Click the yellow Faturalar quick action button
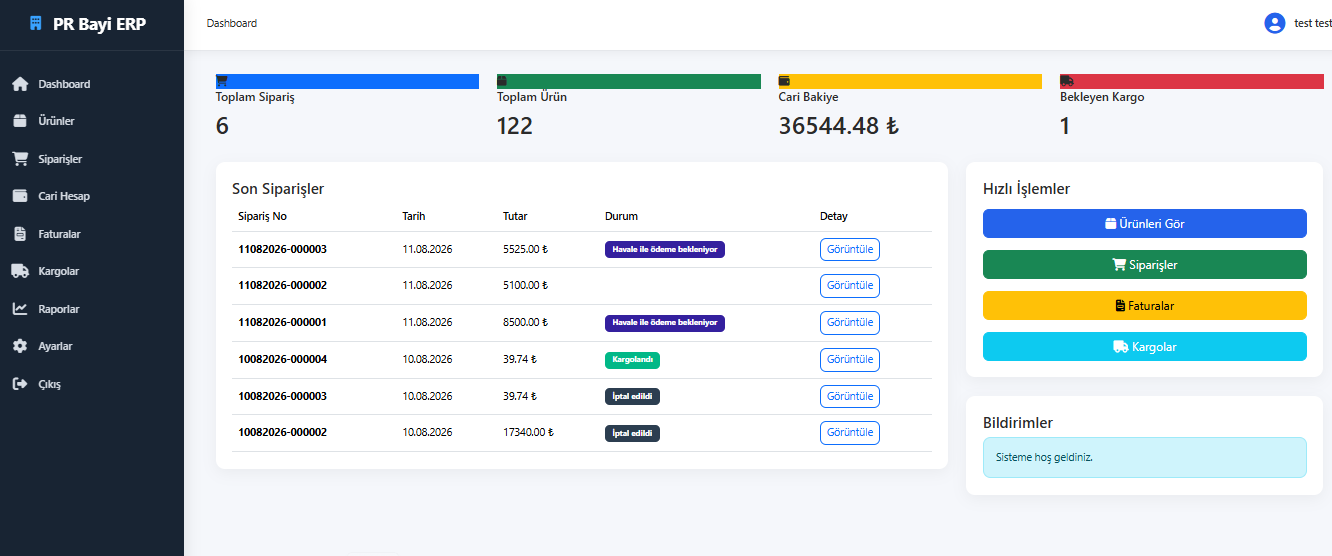Screen dimensions: 1332x556 [x=1145, y=306]
